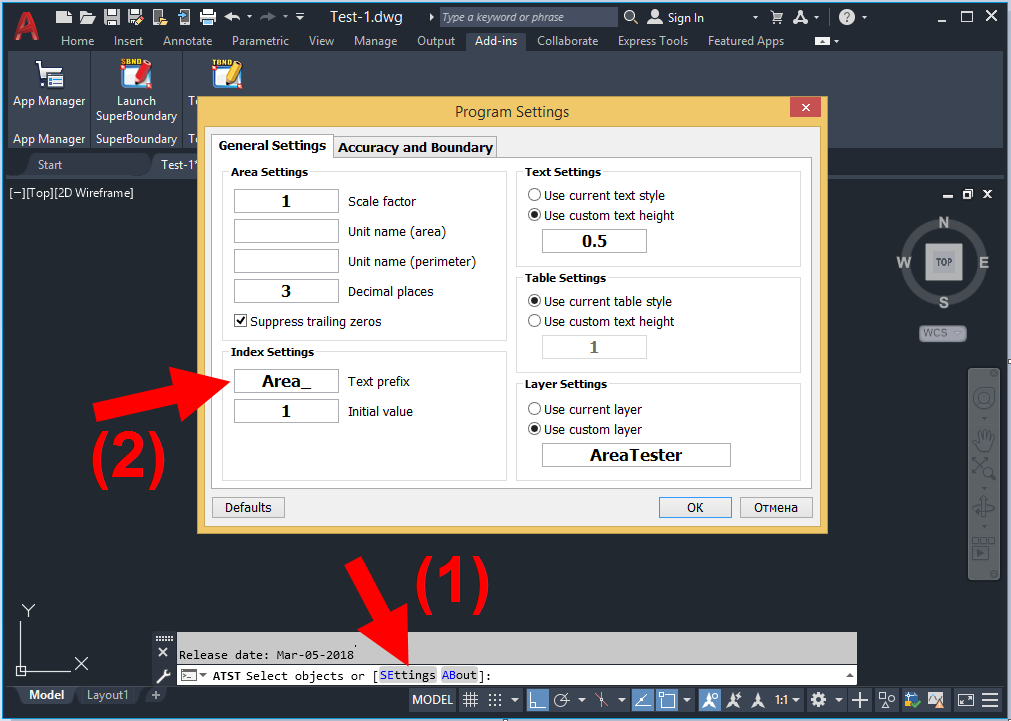Select Use current text style option
1011x721 pixels.
pyautogui.click(x=535, y=195)
